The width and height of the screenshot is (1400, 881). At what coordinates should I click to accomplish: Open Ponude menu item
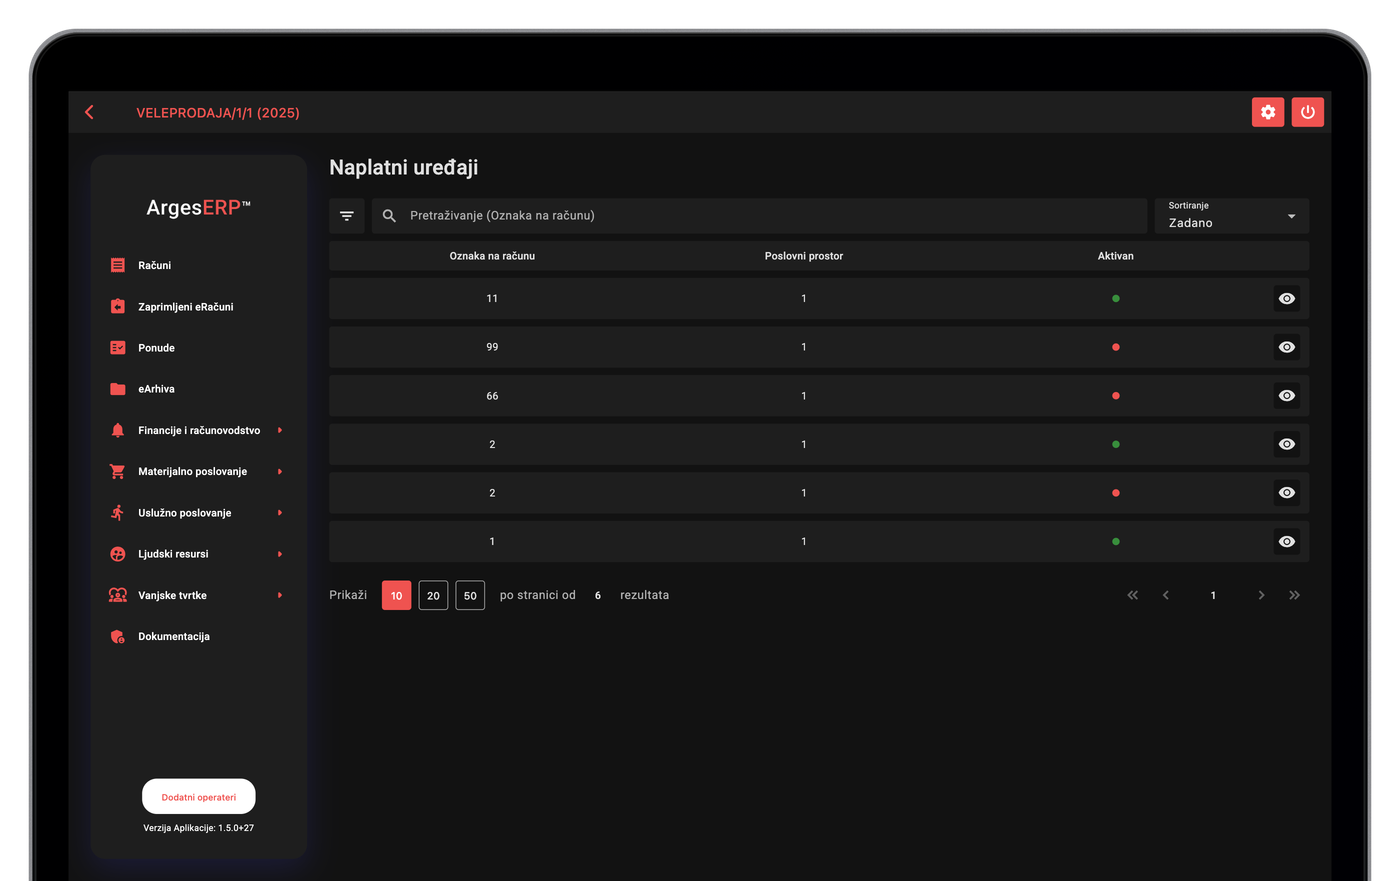pos(156,348)
